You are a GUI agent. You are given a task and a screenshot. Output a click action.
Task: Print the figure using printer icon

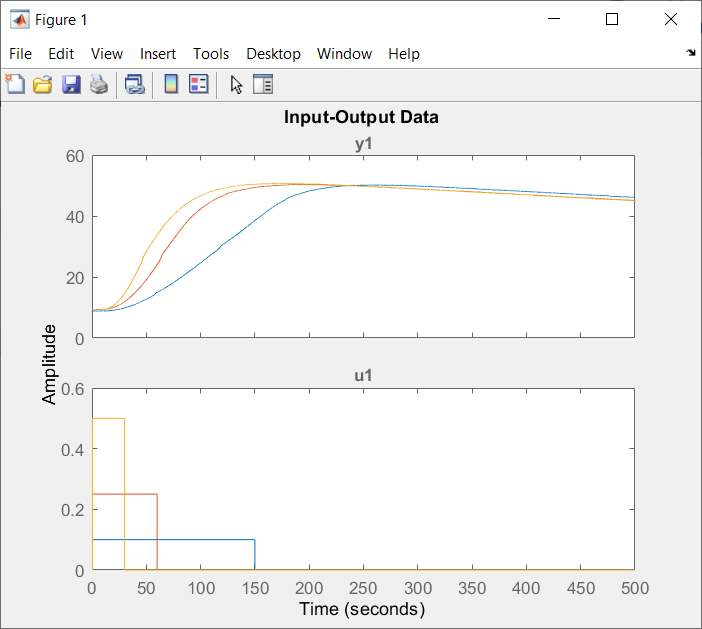[99, 84]
